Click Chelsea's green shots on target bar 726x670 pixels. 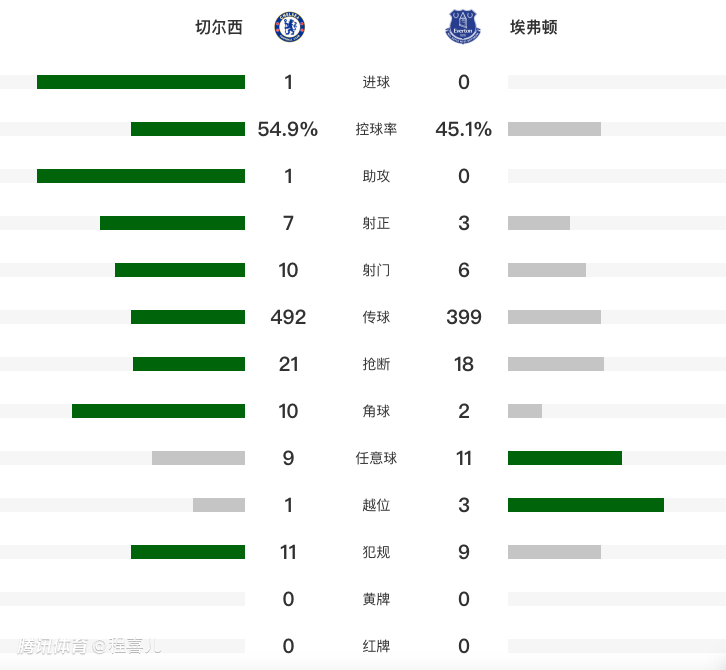point(172,223)
